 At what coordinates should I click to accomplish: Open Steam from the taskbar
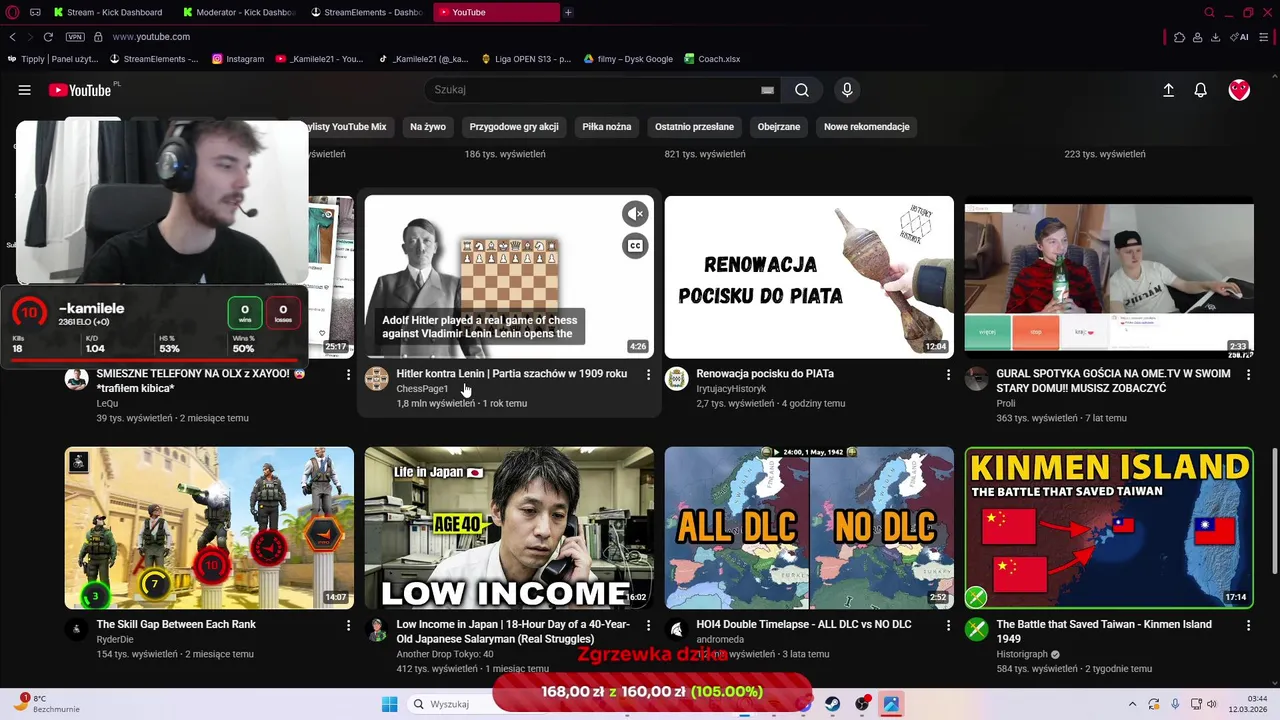832,704
